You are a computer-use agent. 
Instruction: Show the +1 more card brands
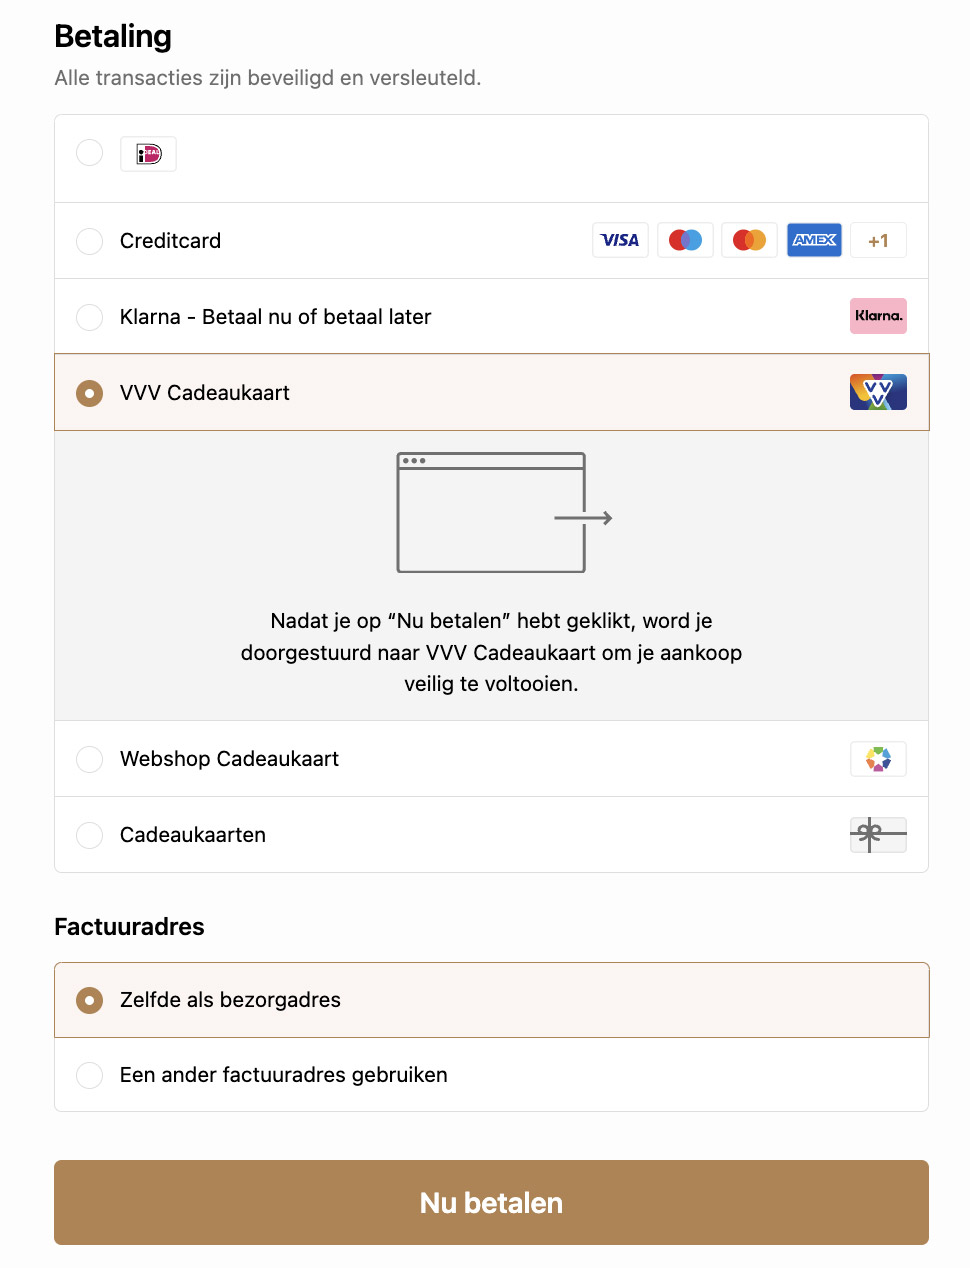click(x=878, y=240)
